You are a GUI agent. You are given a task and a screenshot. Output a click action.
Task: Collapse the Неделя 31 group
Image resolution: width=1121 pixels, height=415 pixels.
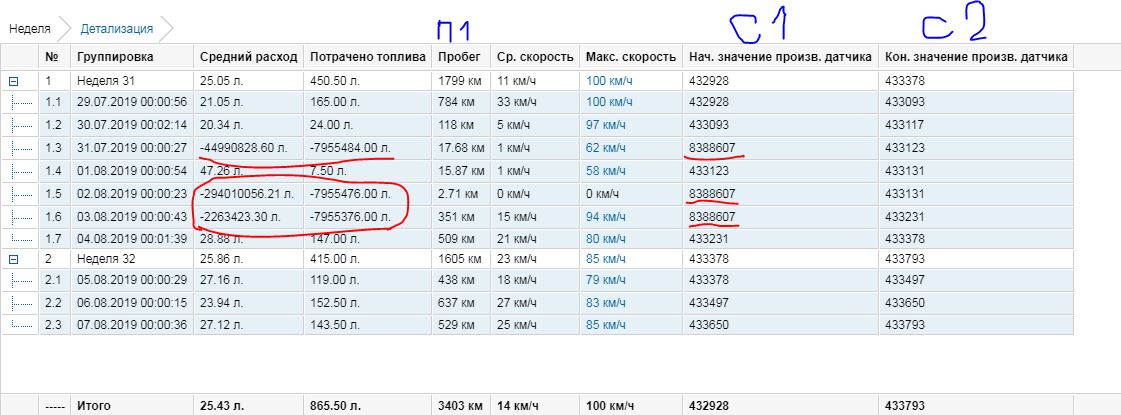pos(12,80)
